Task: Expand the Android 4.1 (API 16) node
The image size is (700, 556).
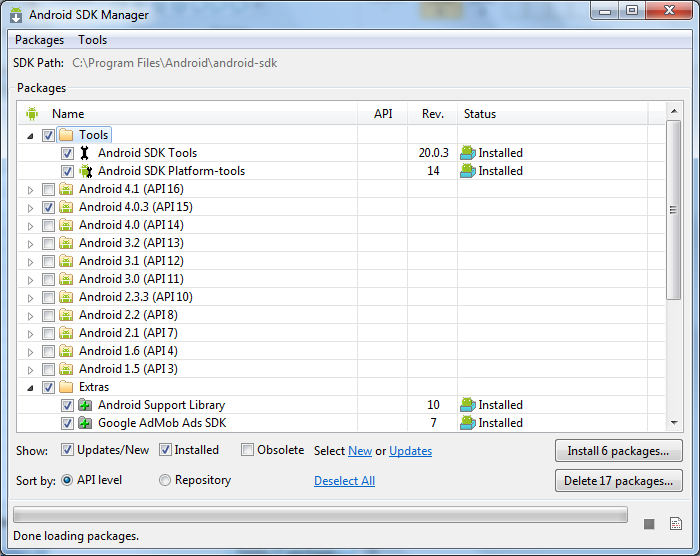Action: coord(30,190)
